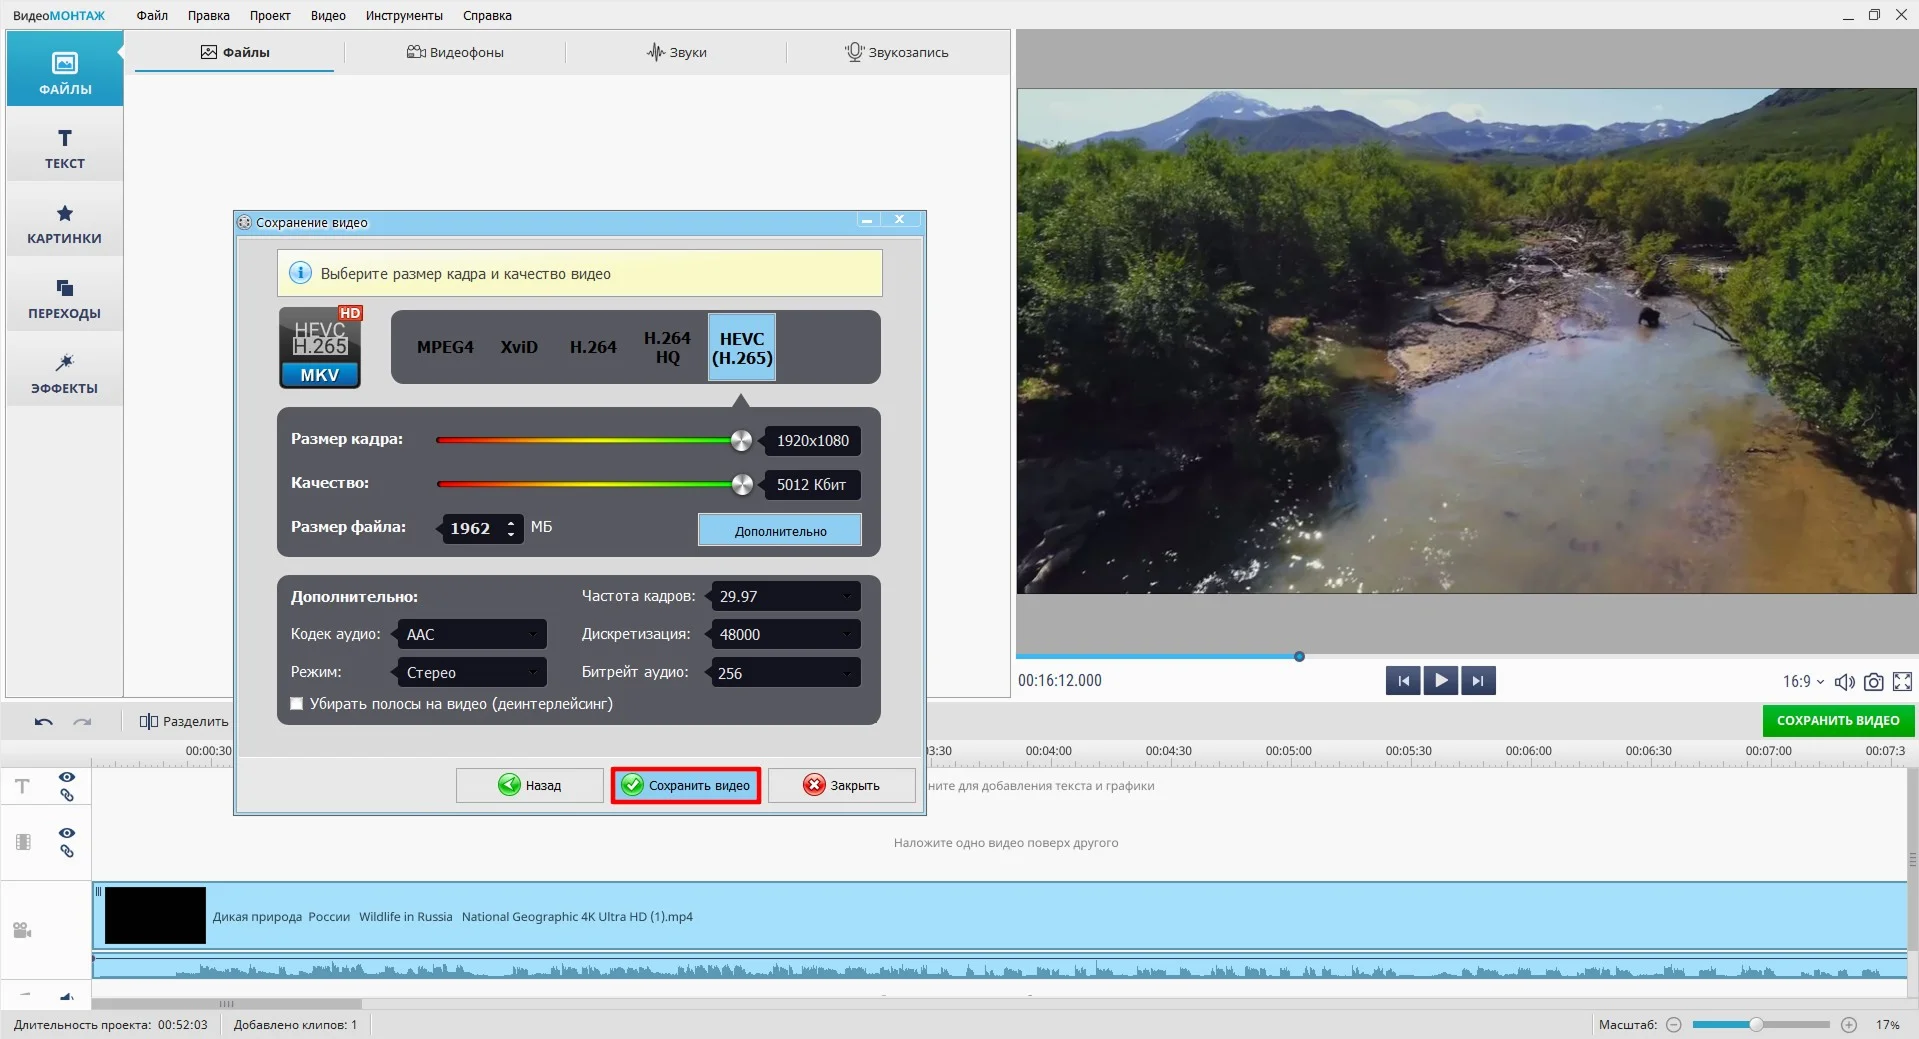Click the zoom out minus icon
Image resolution: width=1919 pixels, height=1039 pixels.
coord(1674,1025)
